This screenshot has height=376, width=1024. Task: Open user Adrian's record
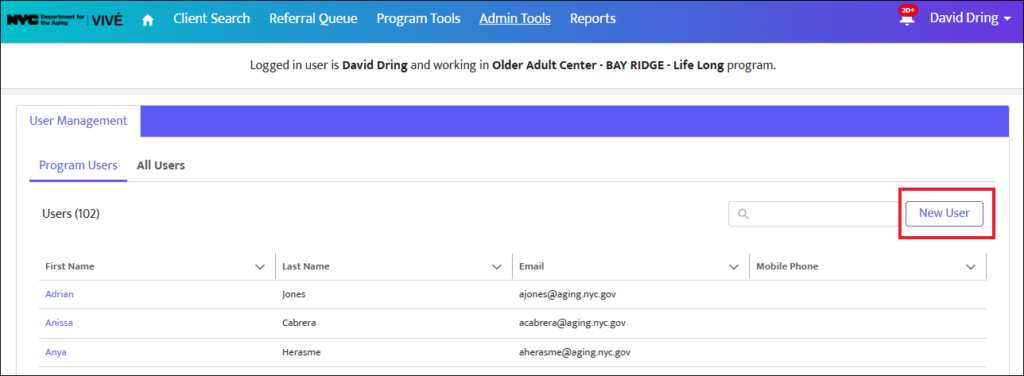tap(59, 294)
